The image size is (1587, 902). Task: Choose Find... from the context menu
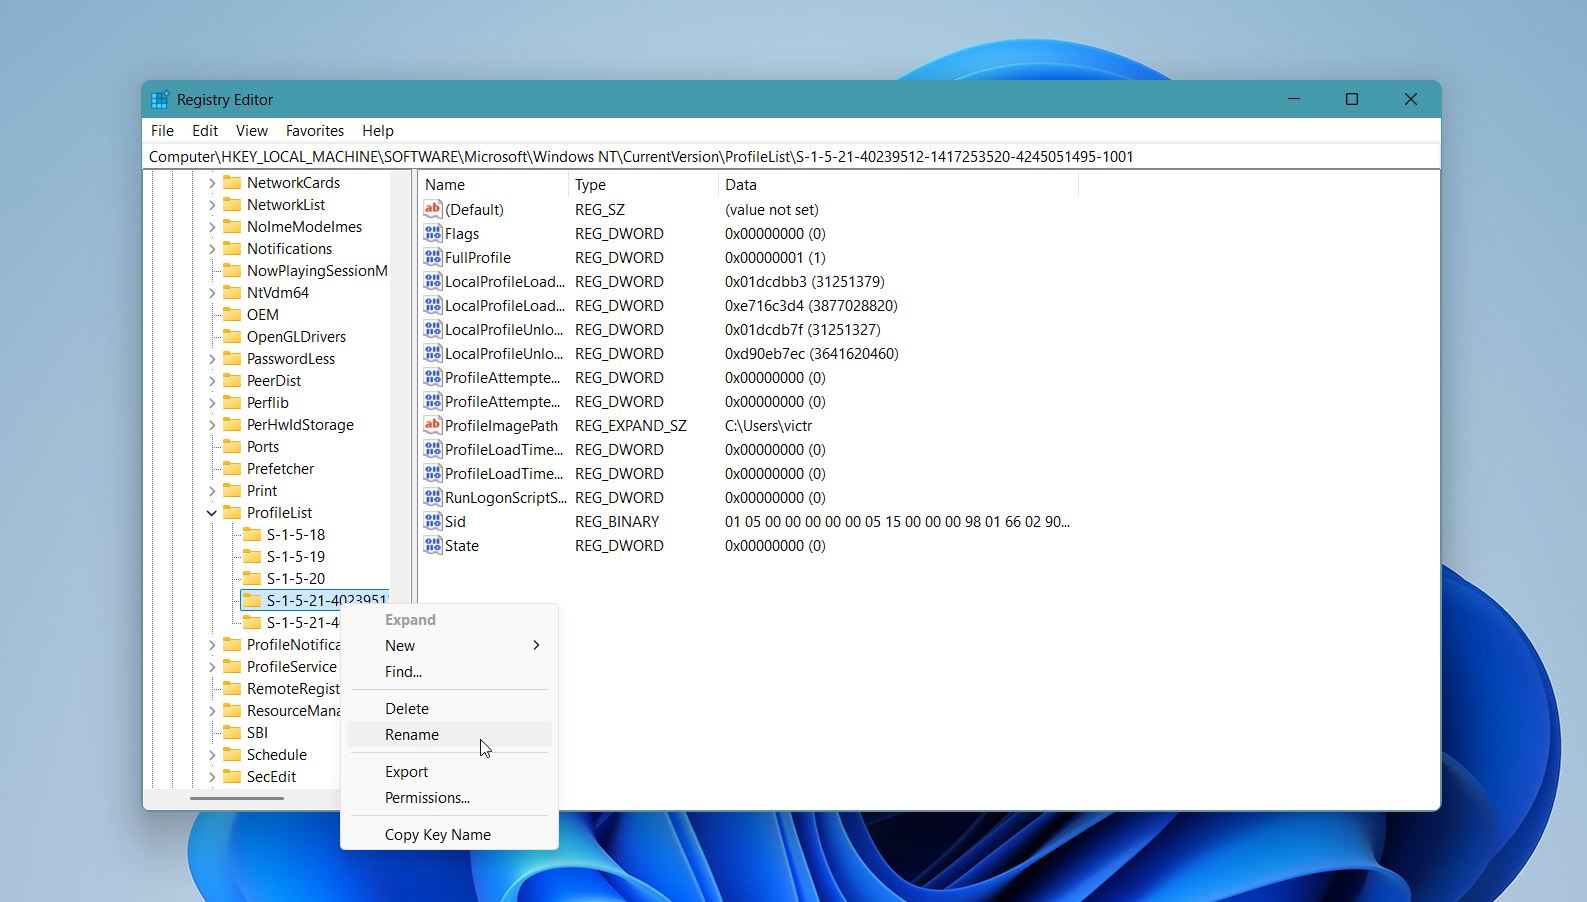coord(449,672)
